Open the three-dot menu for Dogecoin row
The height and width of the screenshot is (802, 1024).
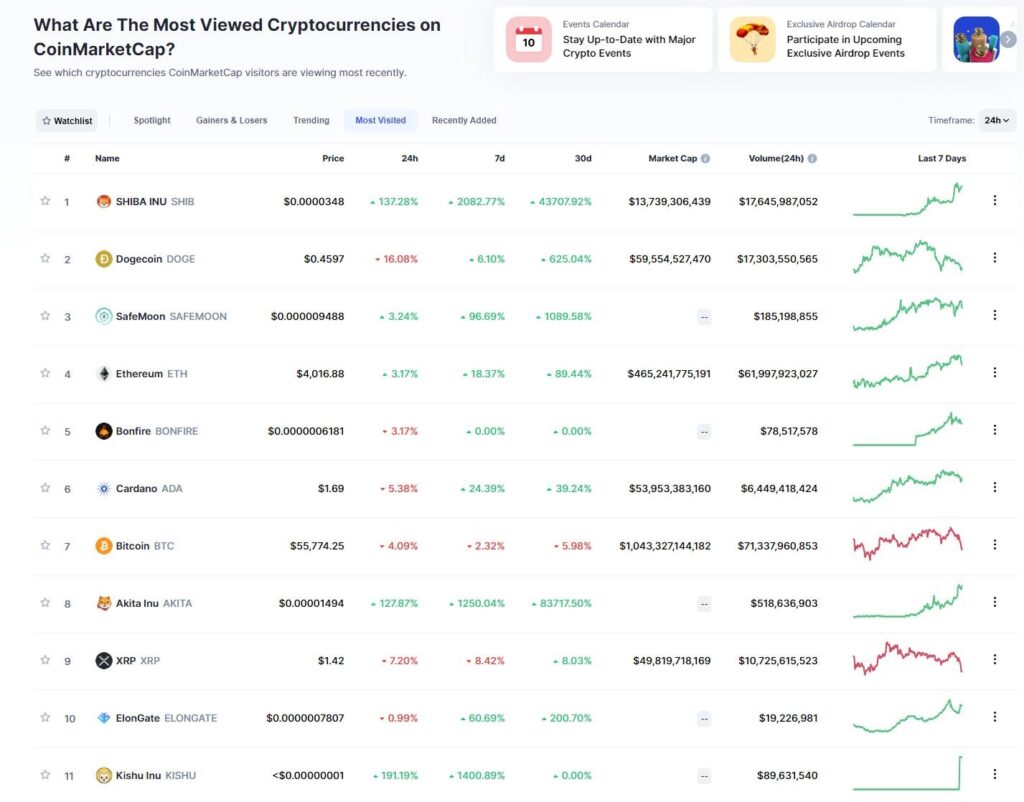point(995,258)
